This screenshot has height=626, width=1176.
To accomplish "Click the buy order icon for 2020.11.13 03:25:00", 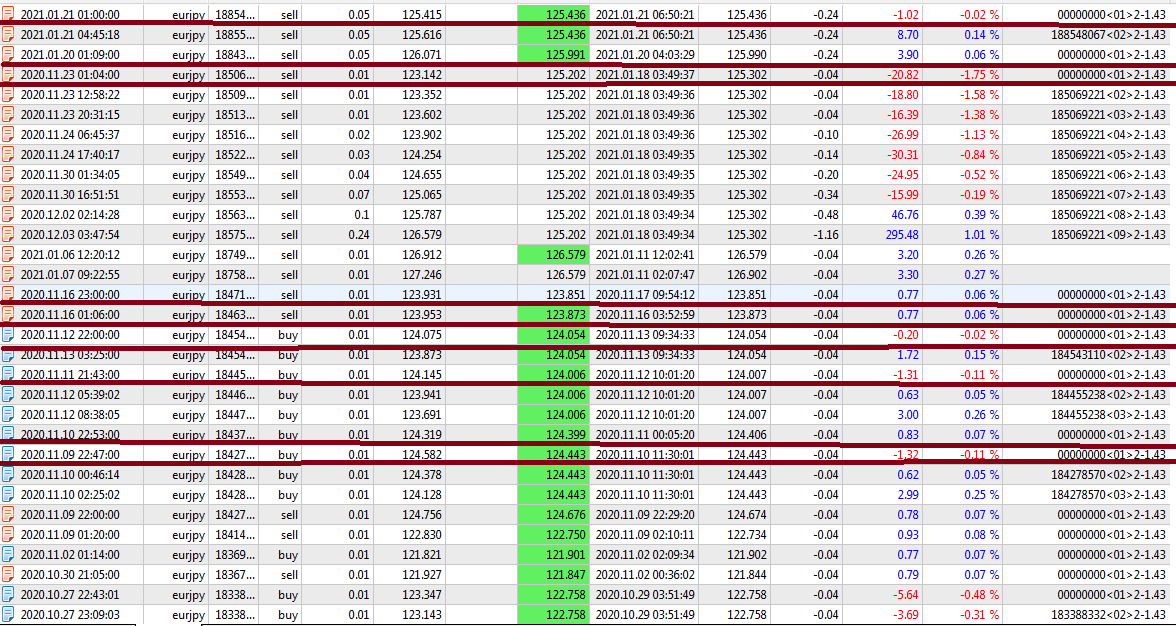I will [8, 355].
